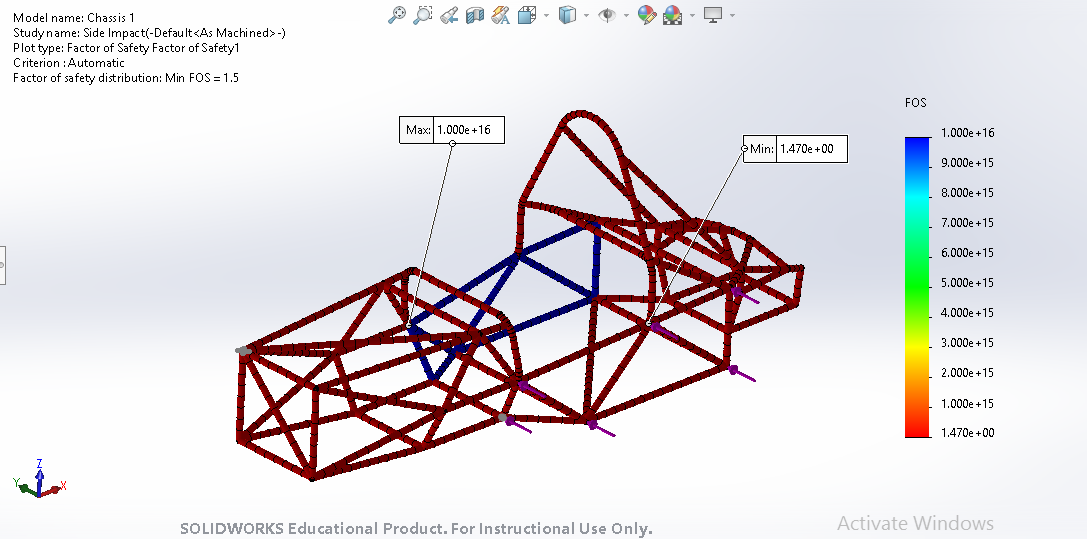Open the Edit Appearance tool
The height and width of the screenshot is (539, 1087).
coord(647,15)
